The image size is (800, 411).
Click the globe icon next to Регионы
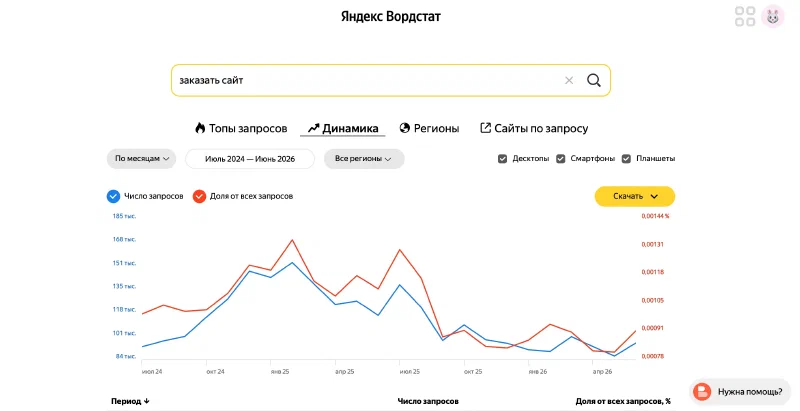pyautogui.click(x=405, y=128)
